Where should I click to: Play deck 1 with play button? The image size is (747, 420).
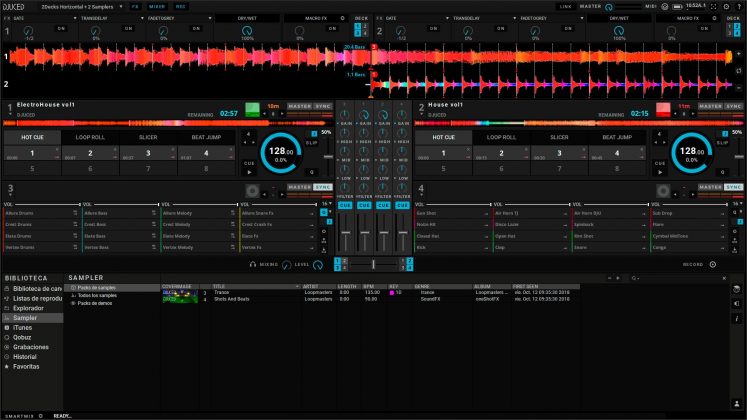[x=249, y=172]
